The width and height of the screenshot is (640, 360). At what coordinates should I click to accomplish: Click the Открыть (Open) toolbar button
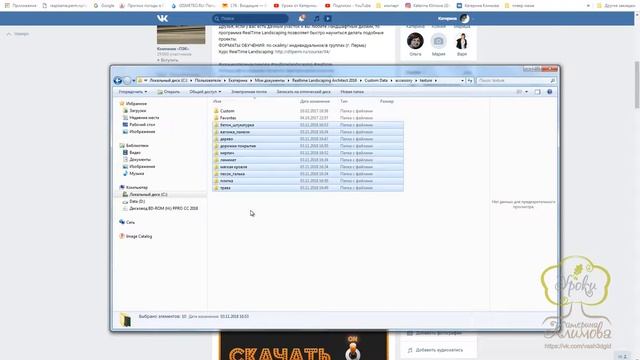169,92
